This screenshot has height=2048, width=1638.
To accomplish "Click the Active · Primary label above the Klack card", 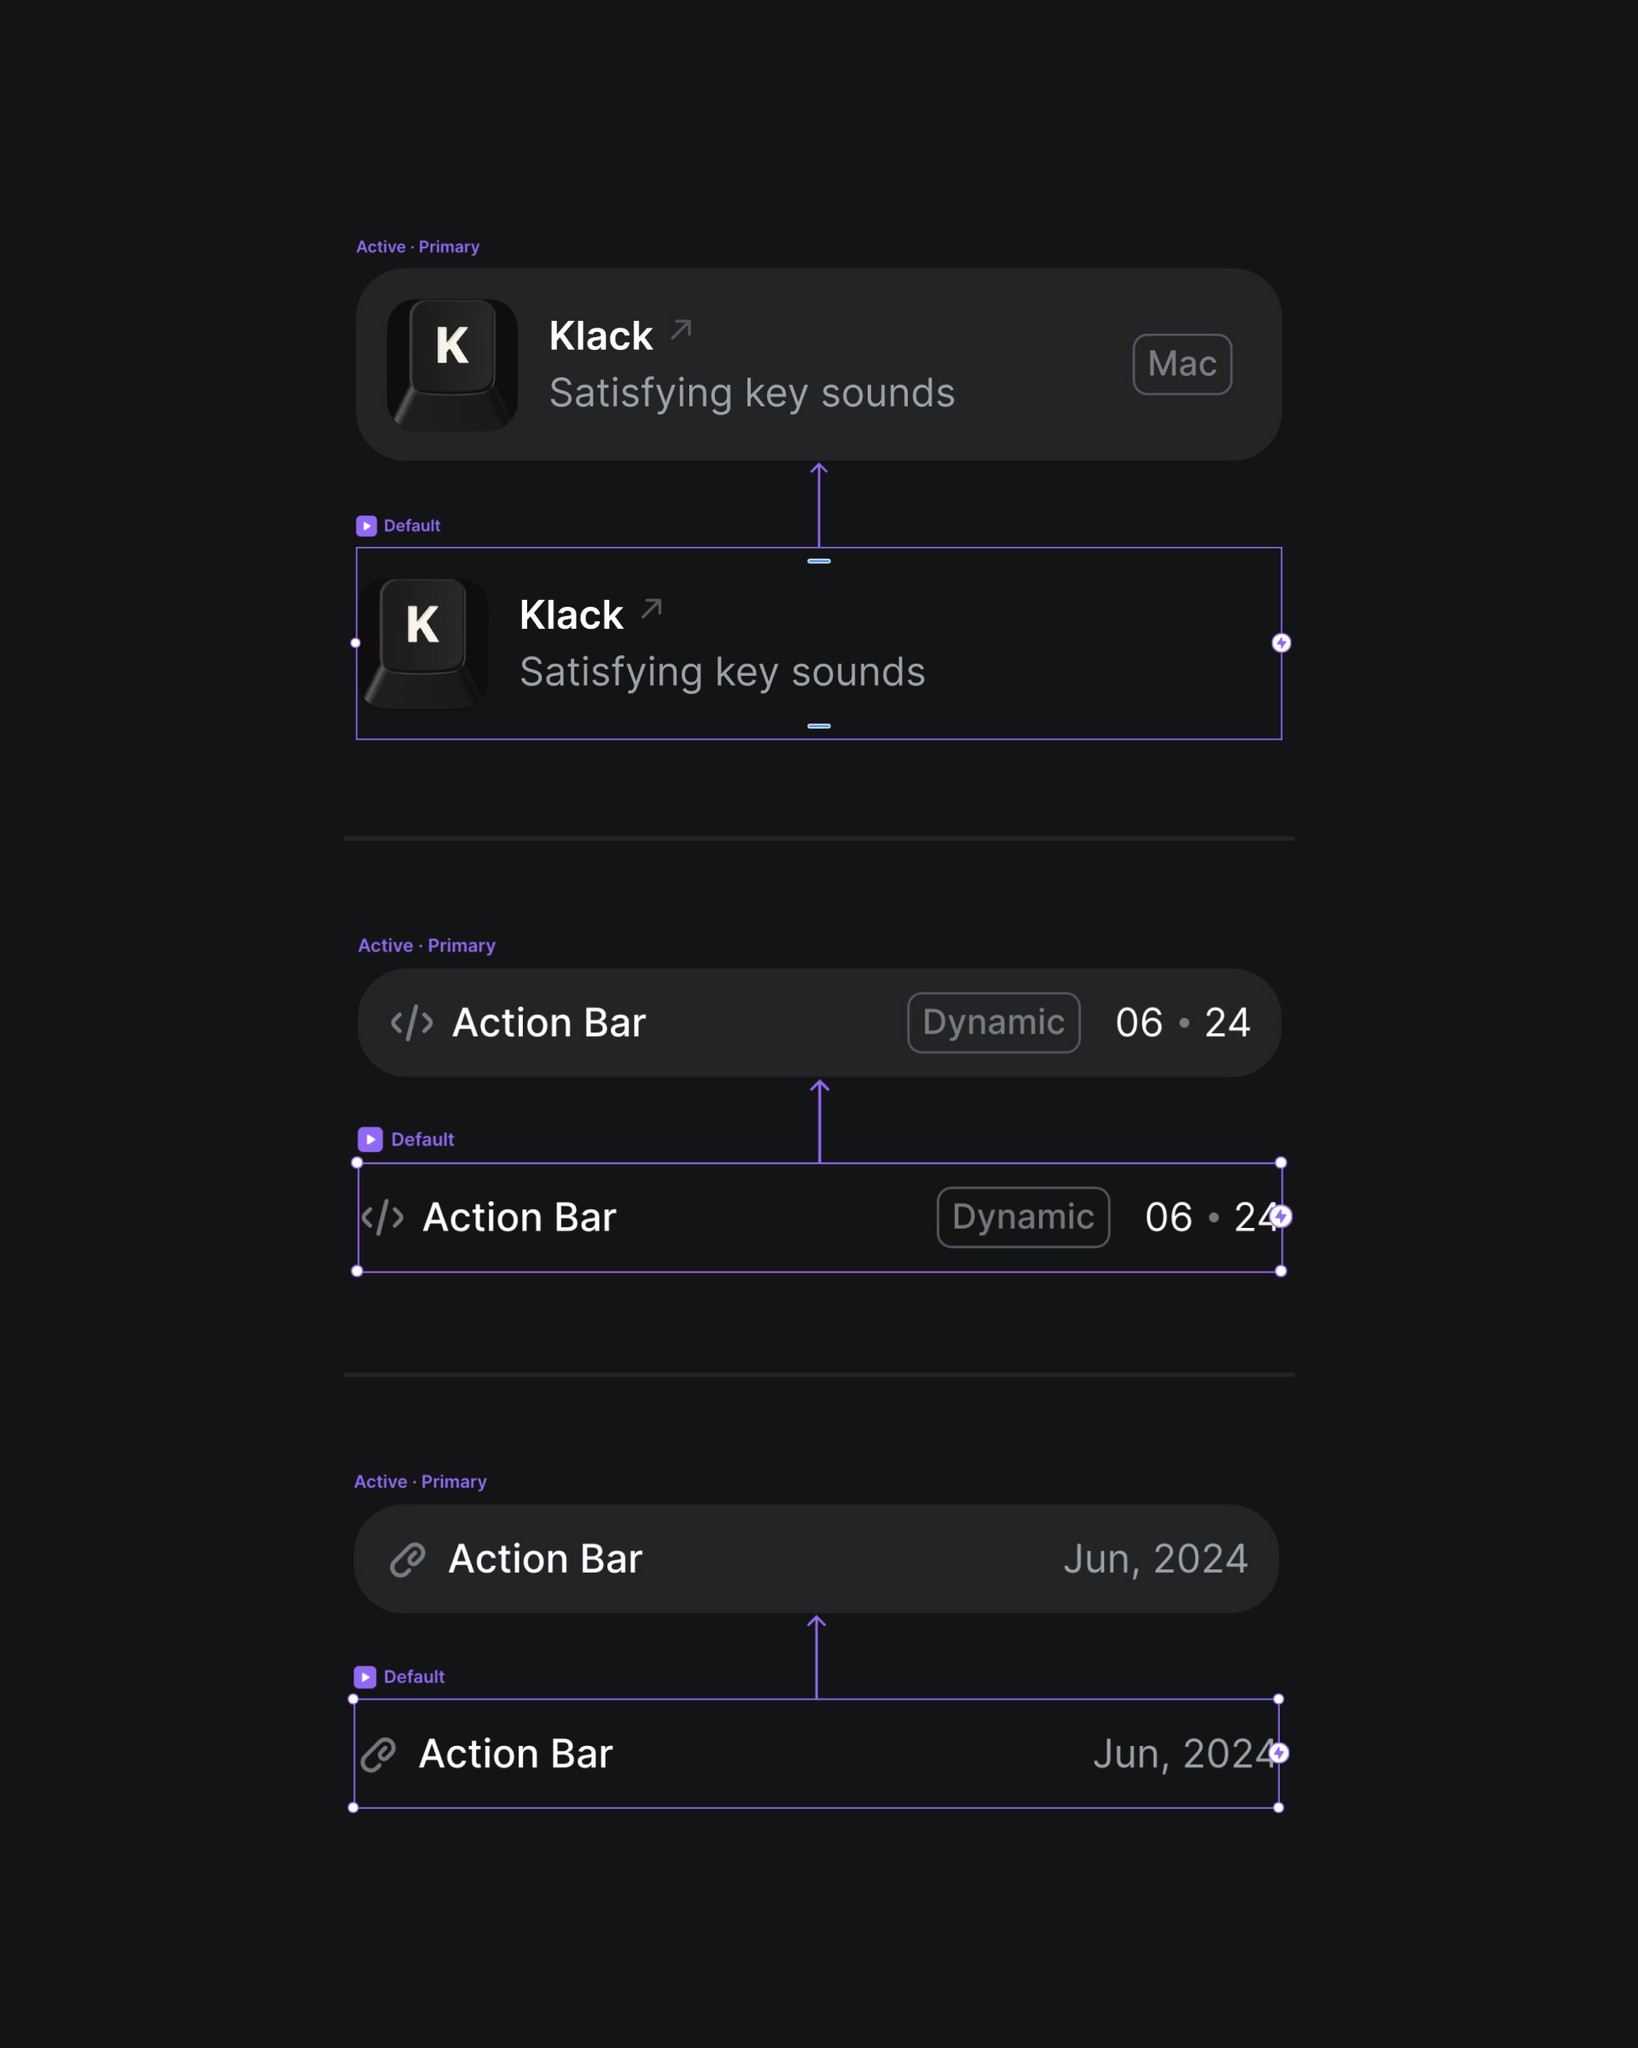I will click(418, 246).
